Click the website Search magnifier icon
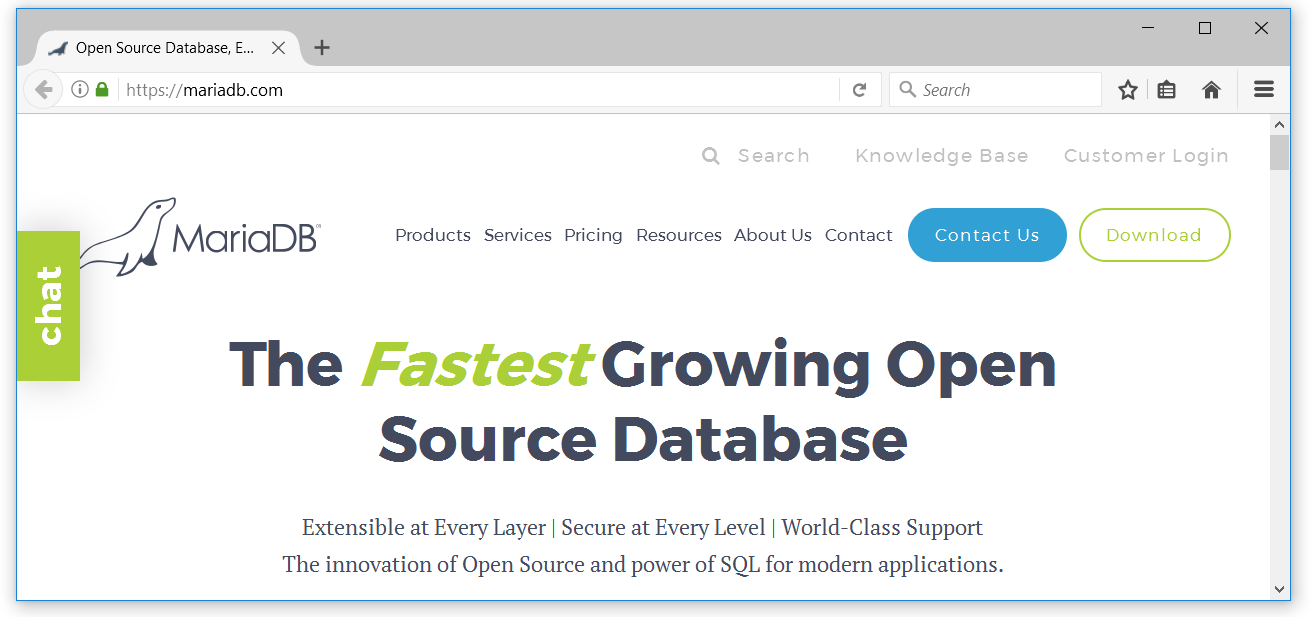 pyautogui.click(x=711, y=156)
